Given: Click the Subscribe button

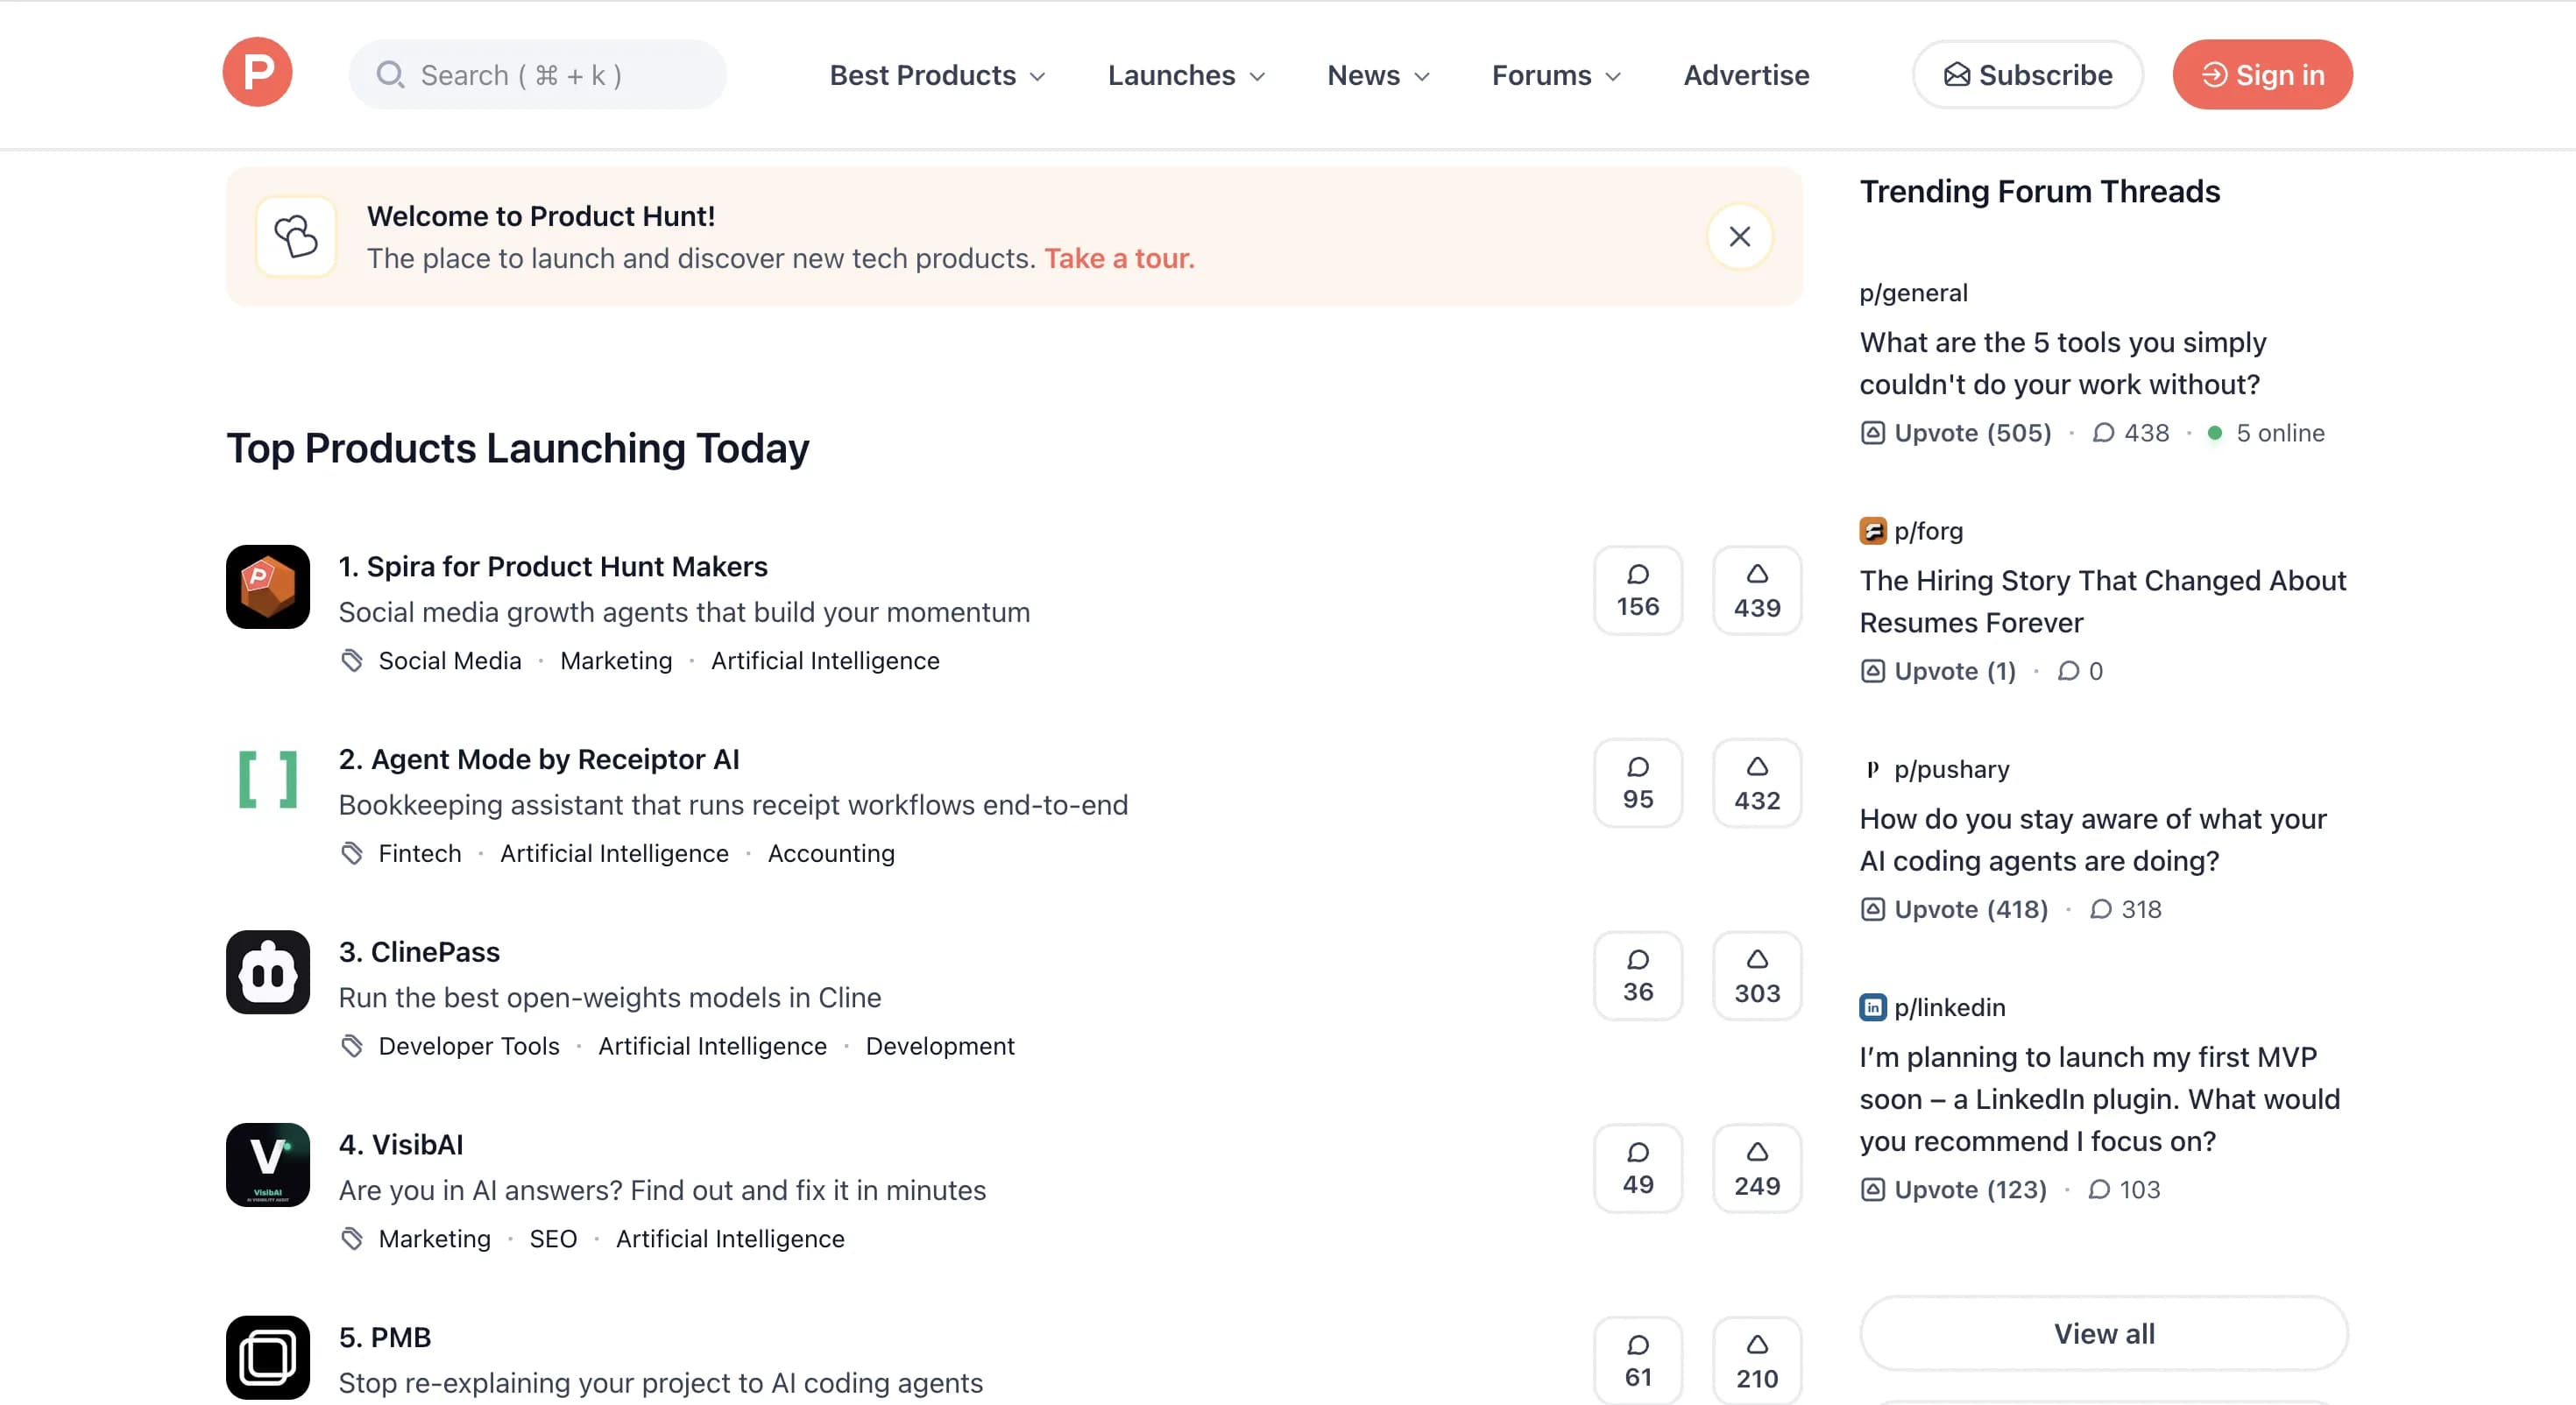Looking at the screenshot, I should pyautogui.click(x=2027, y=75).
